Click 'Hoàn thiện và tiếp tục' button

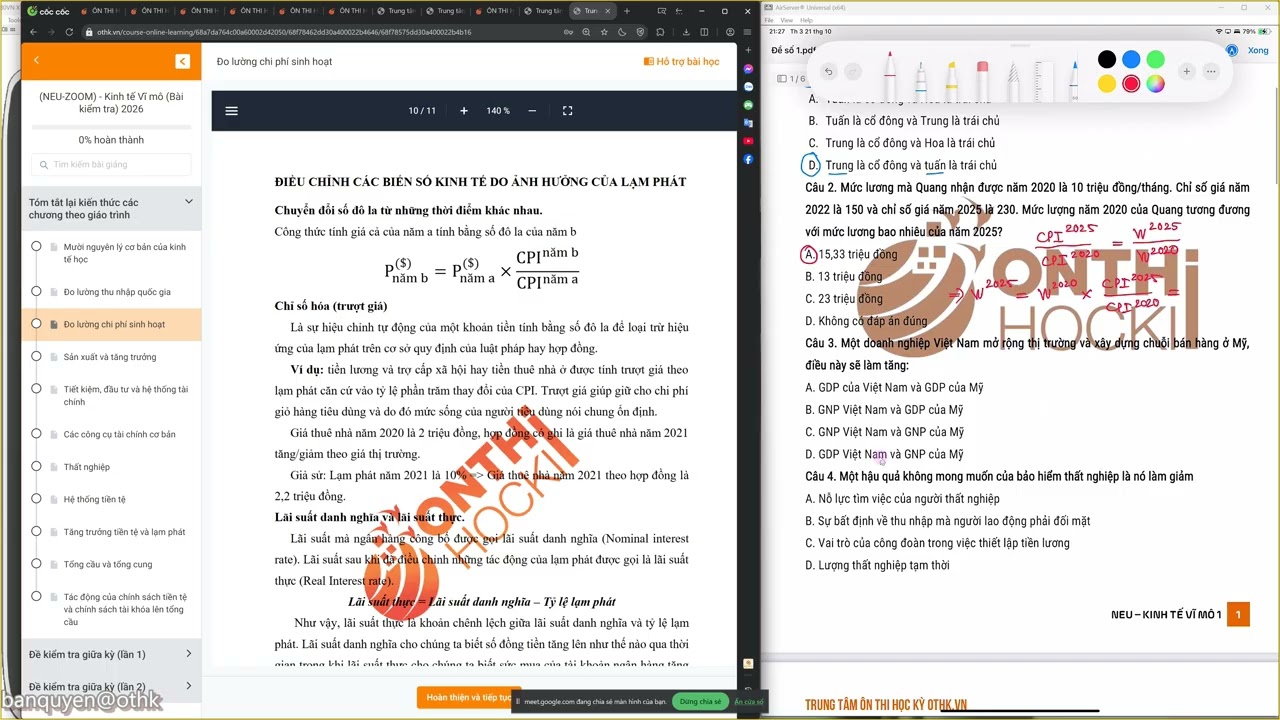click(468, 697)
